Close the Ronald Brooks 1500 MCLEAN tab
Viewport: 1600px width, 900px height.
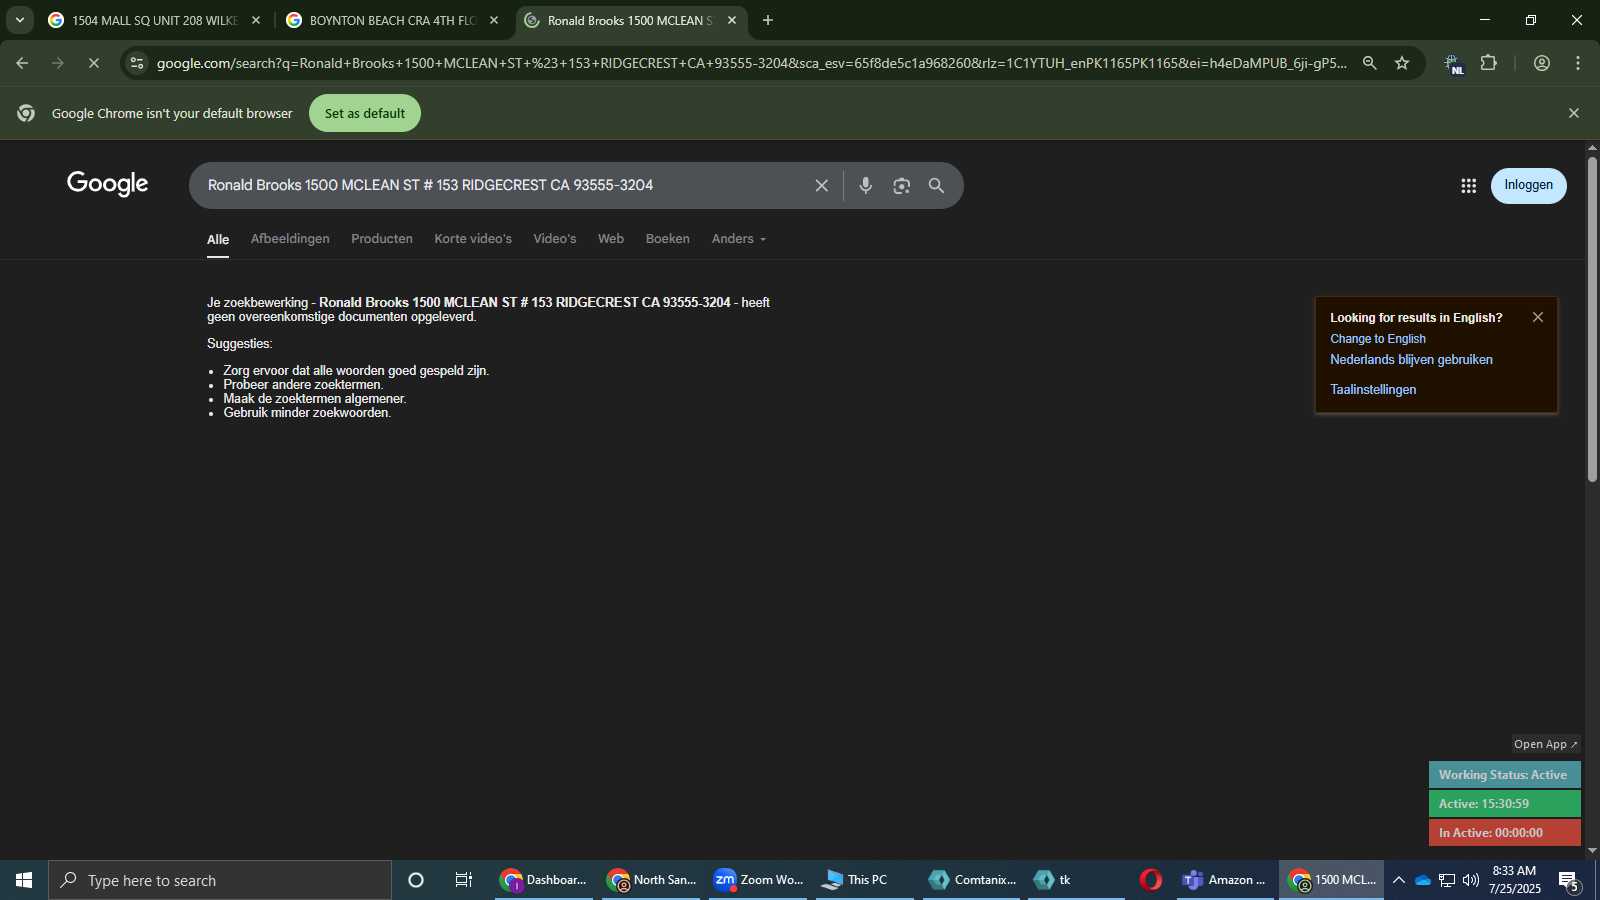coord(732,20)
